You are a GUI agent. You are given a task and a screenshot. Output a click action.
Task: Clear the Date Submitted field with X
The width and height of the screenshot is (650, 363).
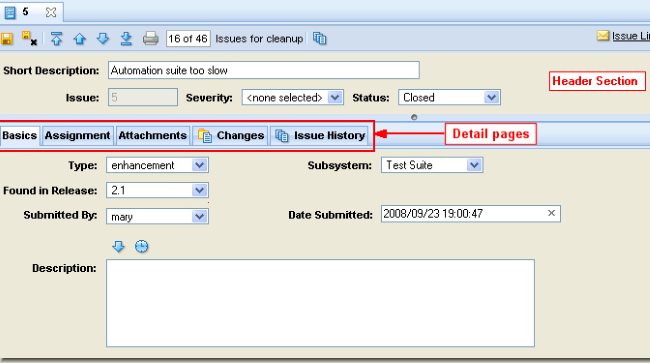coord(551,213)
